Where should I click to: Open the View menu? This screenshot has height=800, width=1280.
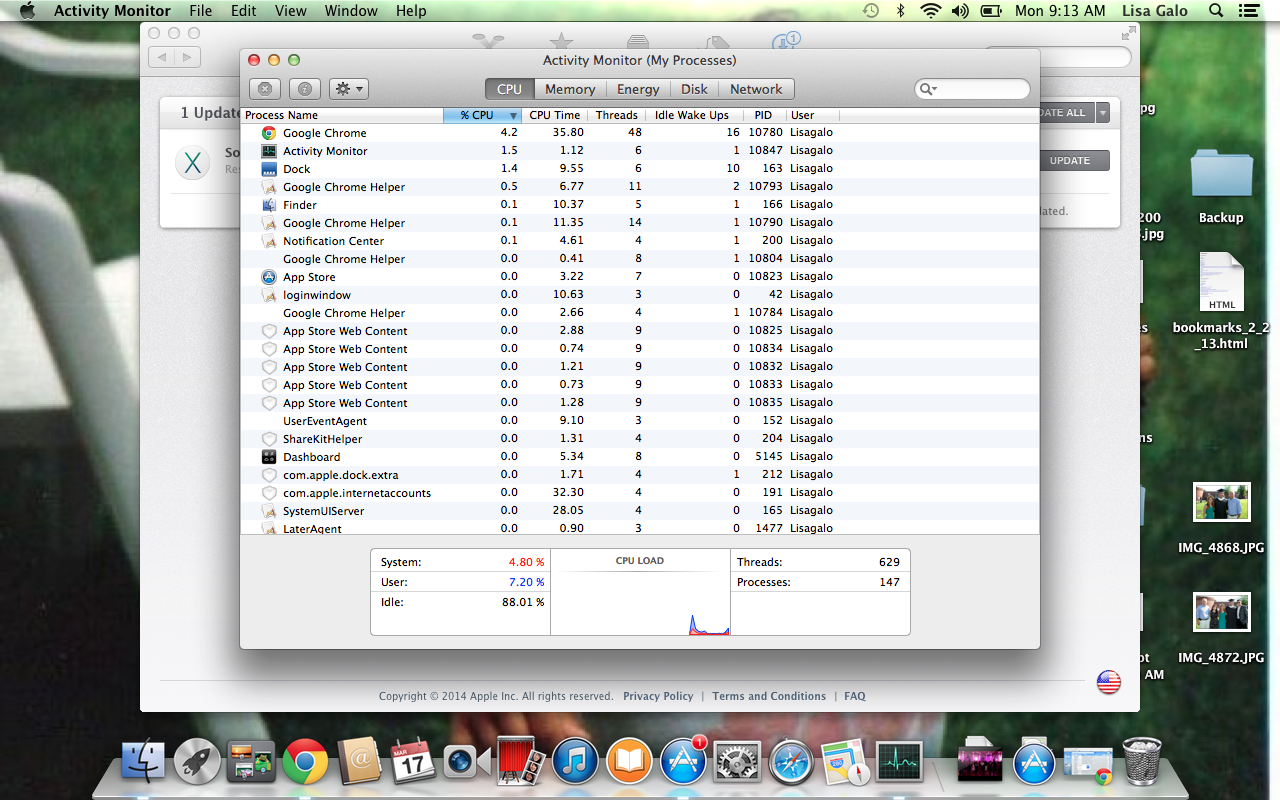click(291, 11)
